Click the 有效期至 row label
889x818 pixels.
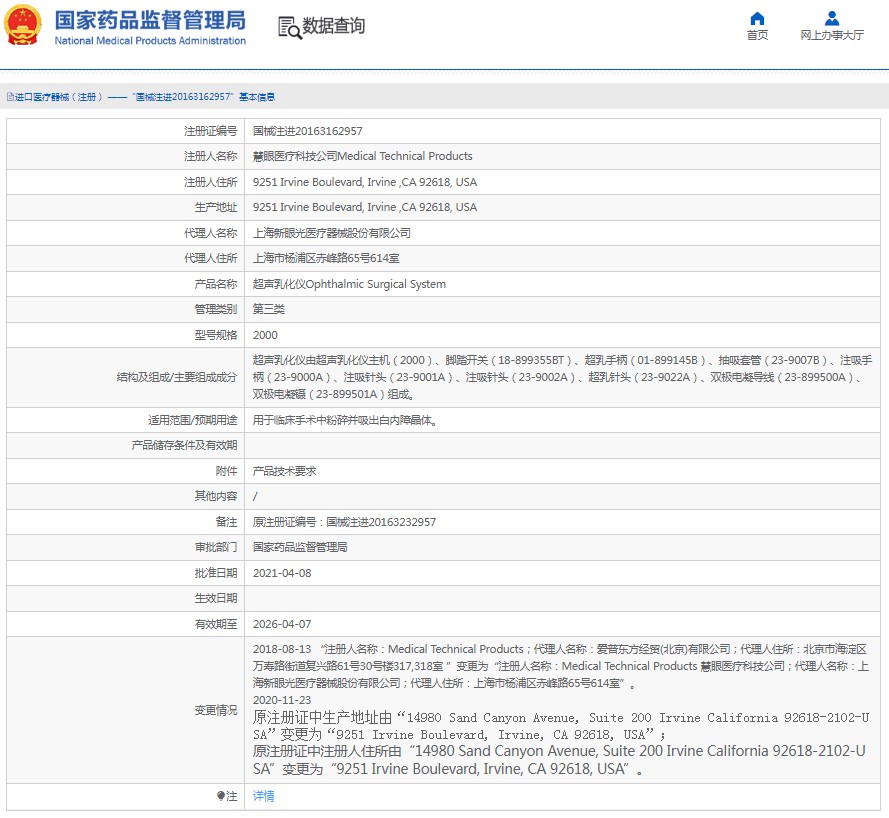(215, 624)
